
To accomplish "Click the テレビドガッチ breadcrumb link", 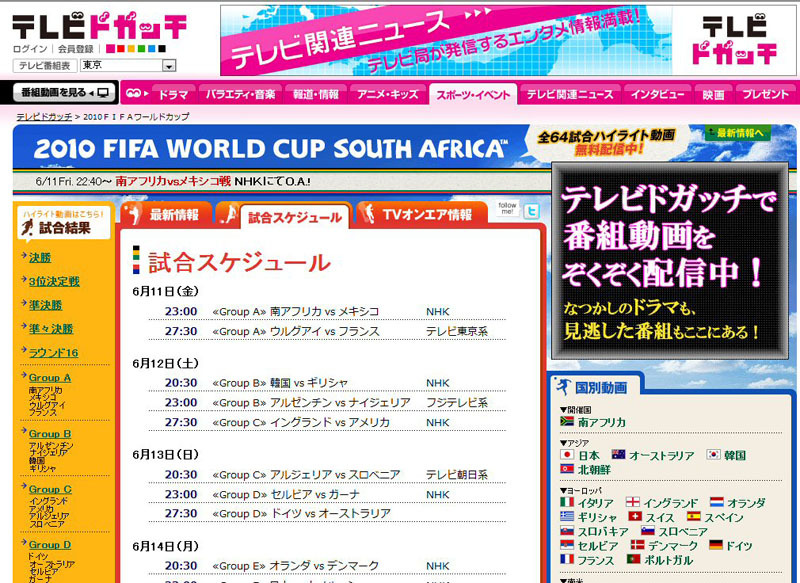I will coord(44,117).
